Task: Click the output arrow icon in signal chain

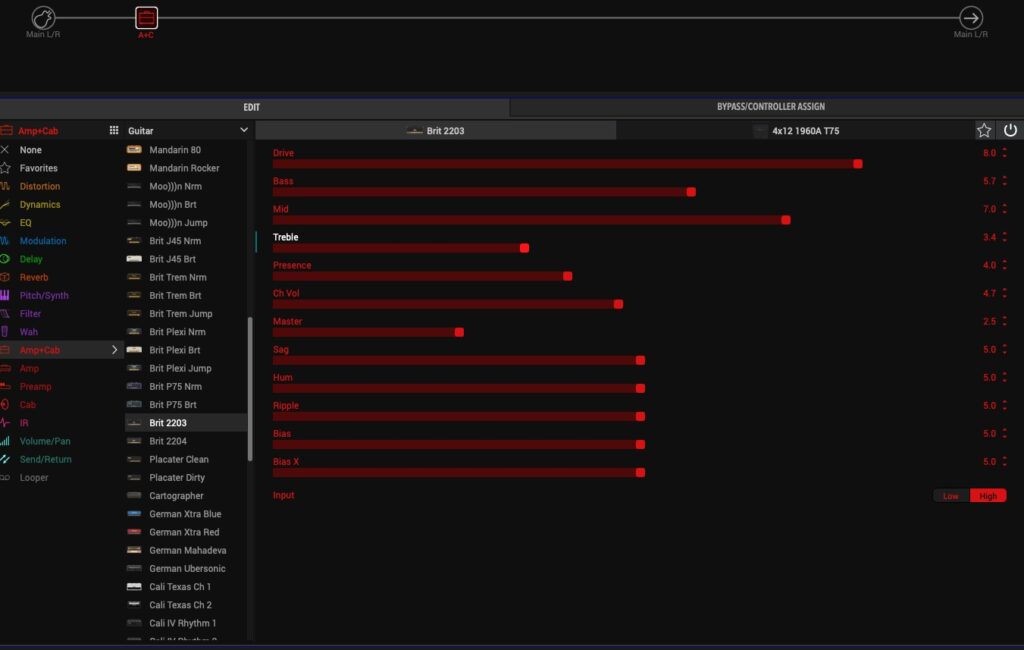Action: tap(970, 17)
